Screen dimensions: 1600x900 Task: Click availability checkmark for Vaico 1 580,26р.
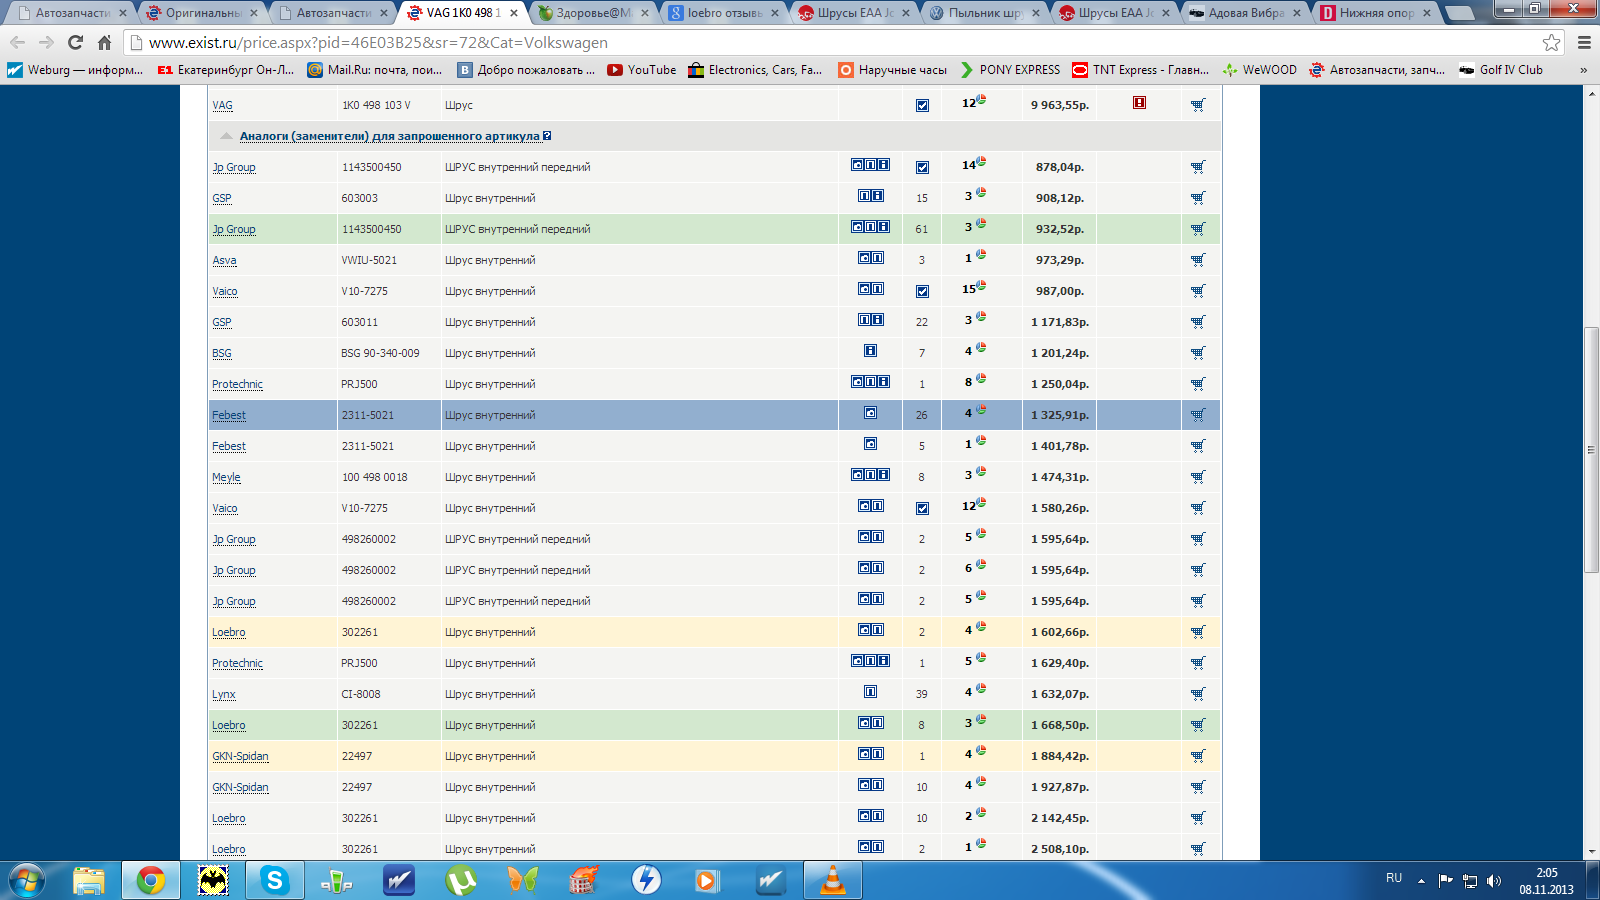click(922, 508)
